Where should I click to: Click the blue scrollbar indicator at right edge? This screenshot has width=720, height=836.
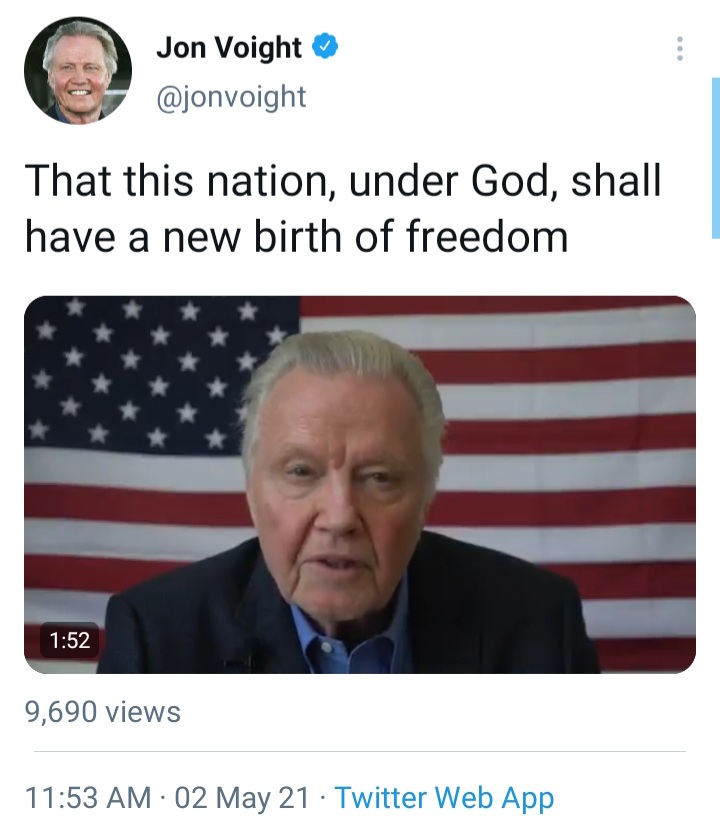click(x=716, y=158)
